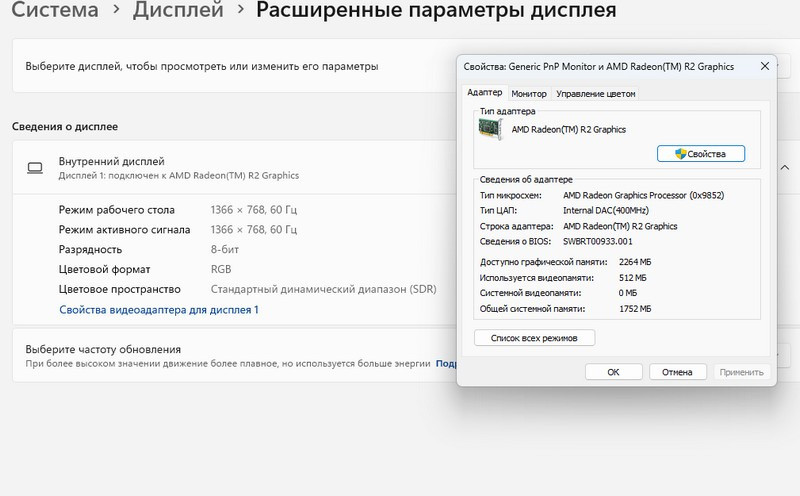Click the Стандартный динамический диапазон (SDR) value
The width and height of the screenshot is (800, 496).
(x=323, y=289)
